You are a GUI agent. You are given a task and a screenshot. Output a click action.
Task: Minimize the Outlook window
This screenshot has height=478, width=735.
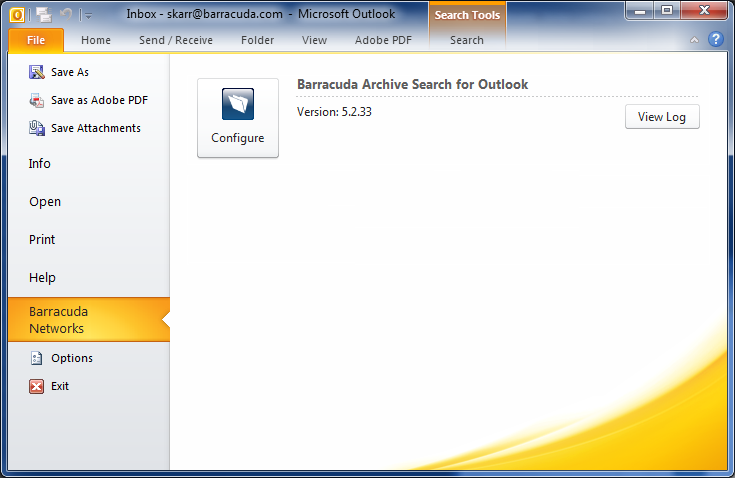coord(640,11)
